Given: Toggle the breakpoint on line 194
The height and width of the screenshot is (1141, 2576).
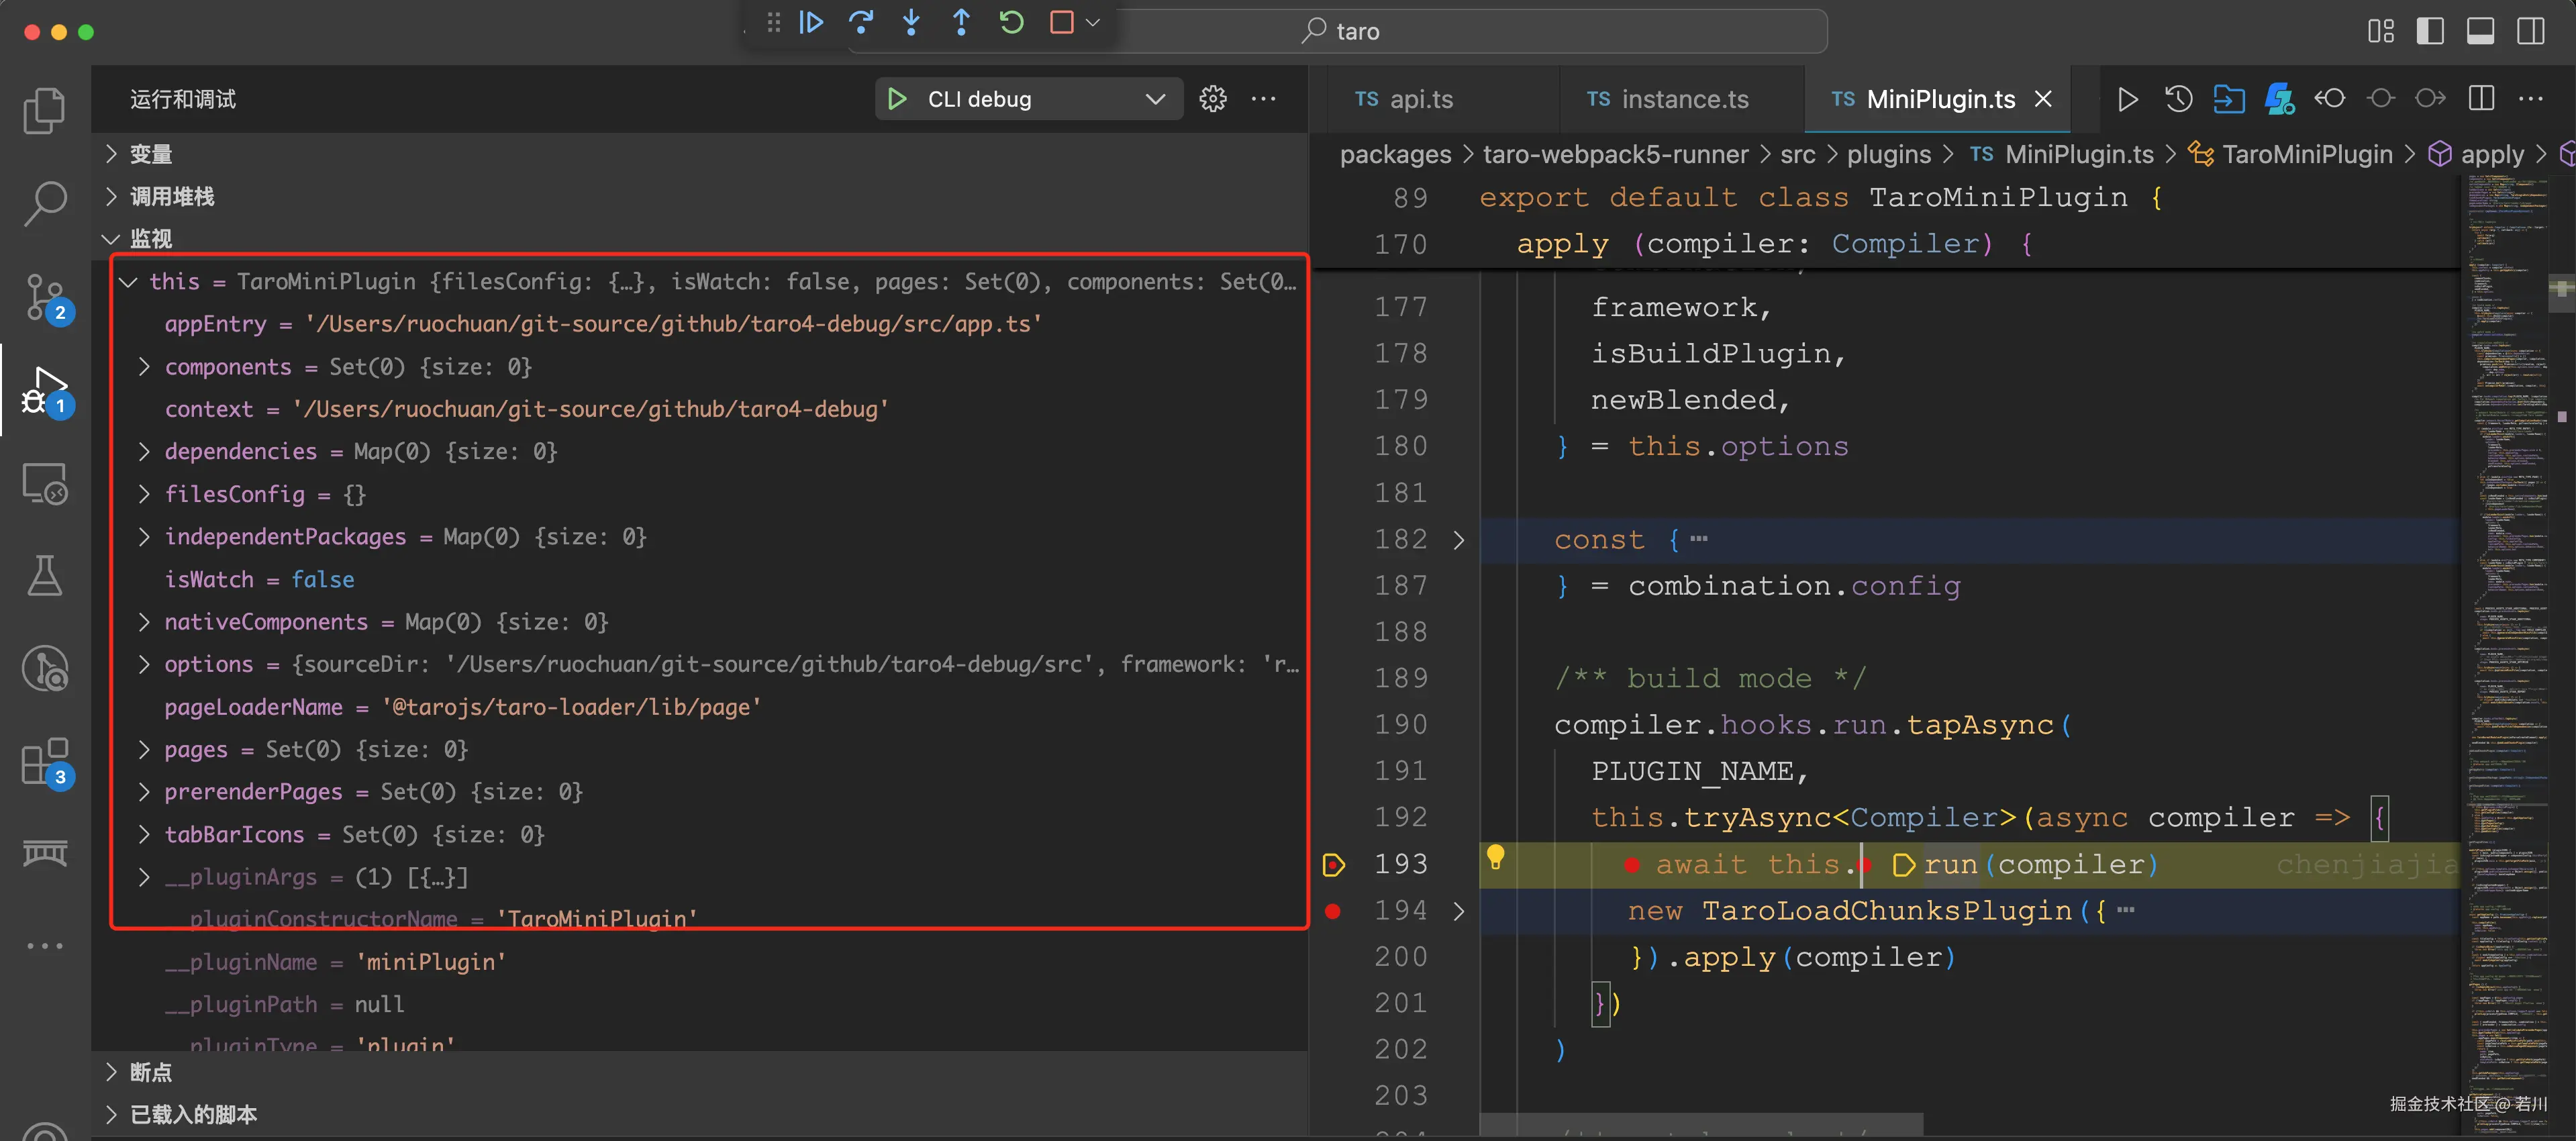Looking at the screenshot, I should (x=1333, y=911).
